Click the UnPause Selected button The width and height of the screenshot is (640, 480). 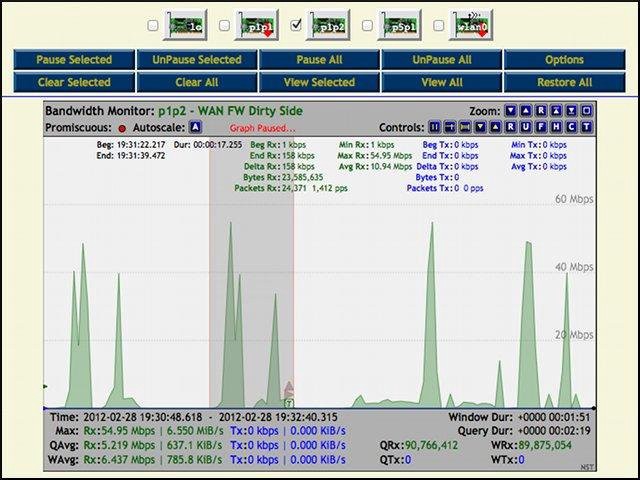(x=197, y=60)
